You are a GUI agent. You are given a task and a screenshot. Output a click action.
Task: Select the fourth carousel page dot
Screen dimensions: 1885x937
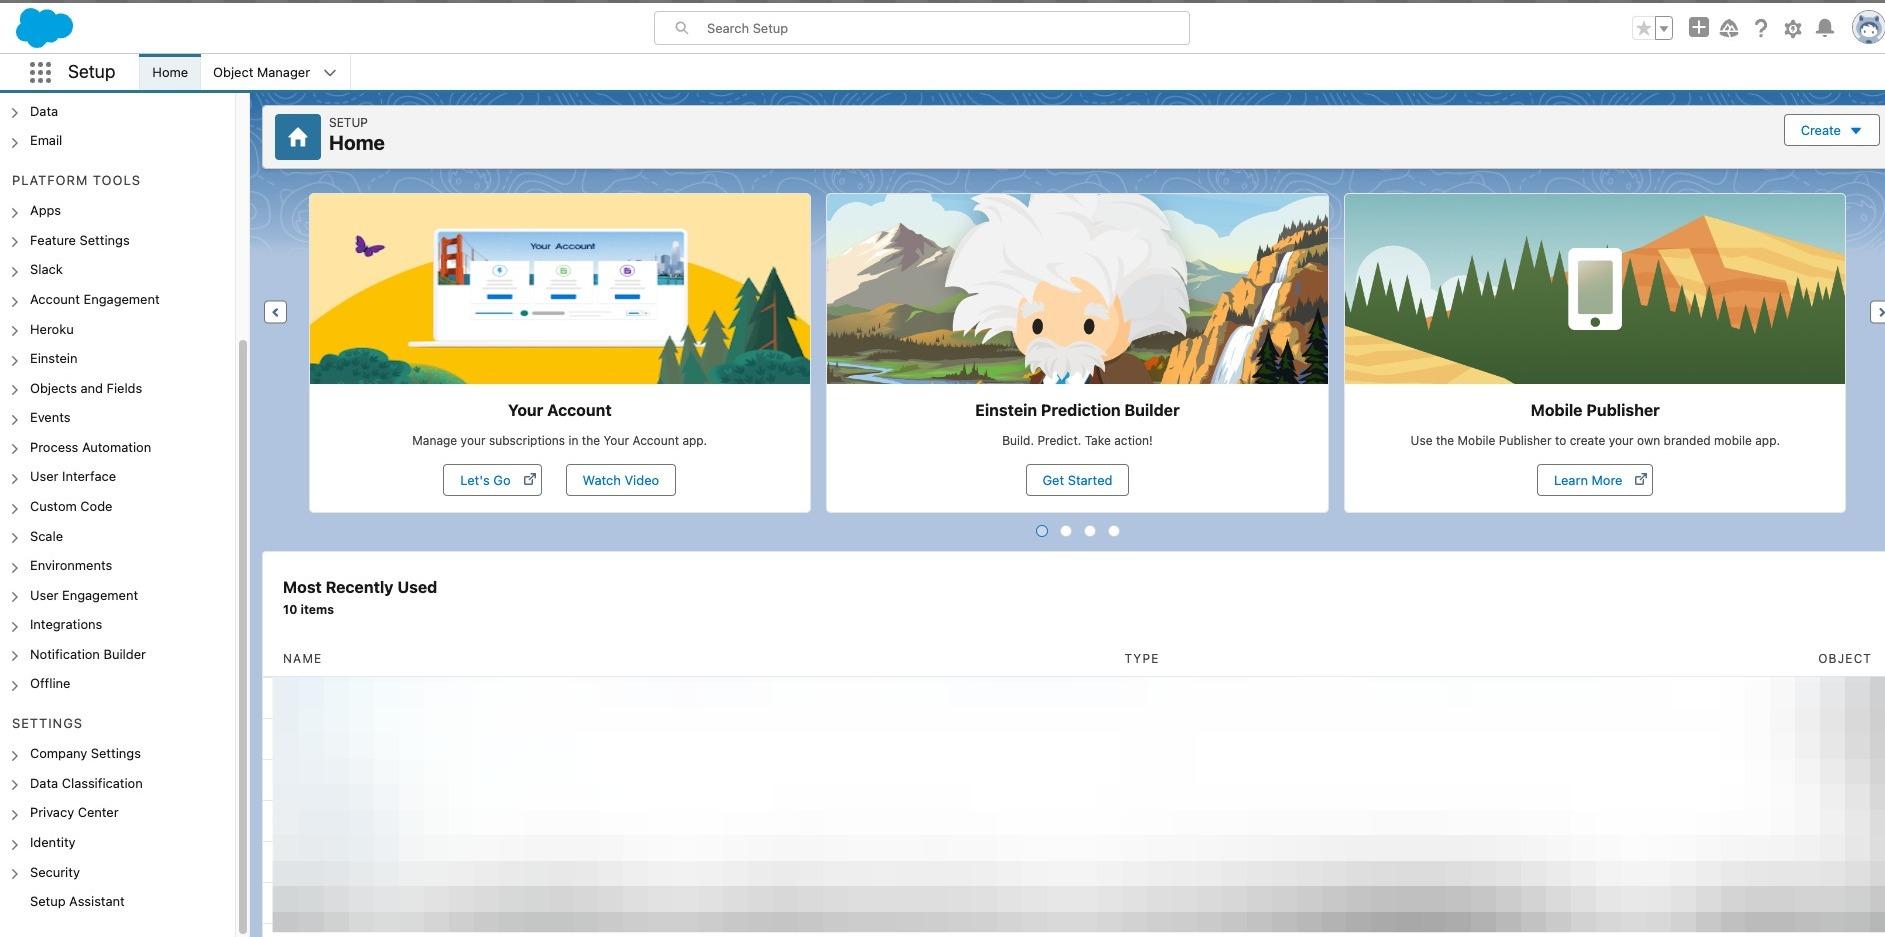coord(1114,531)
